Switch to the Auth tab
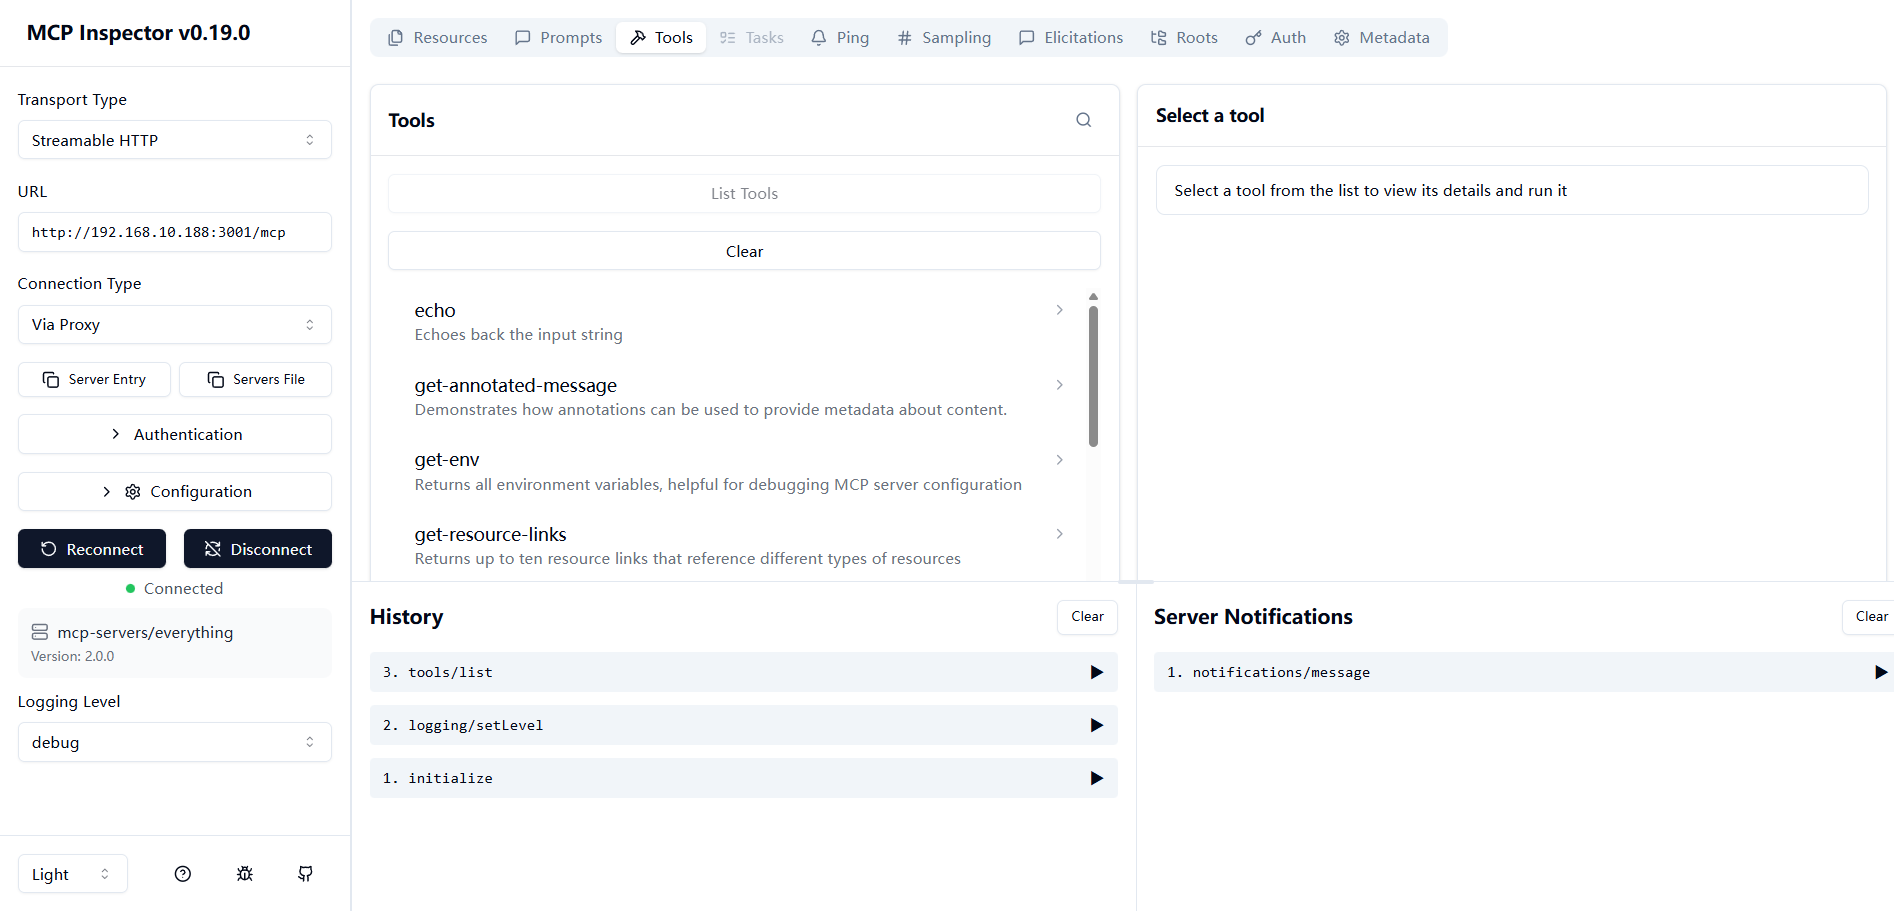 (1276, 38)
